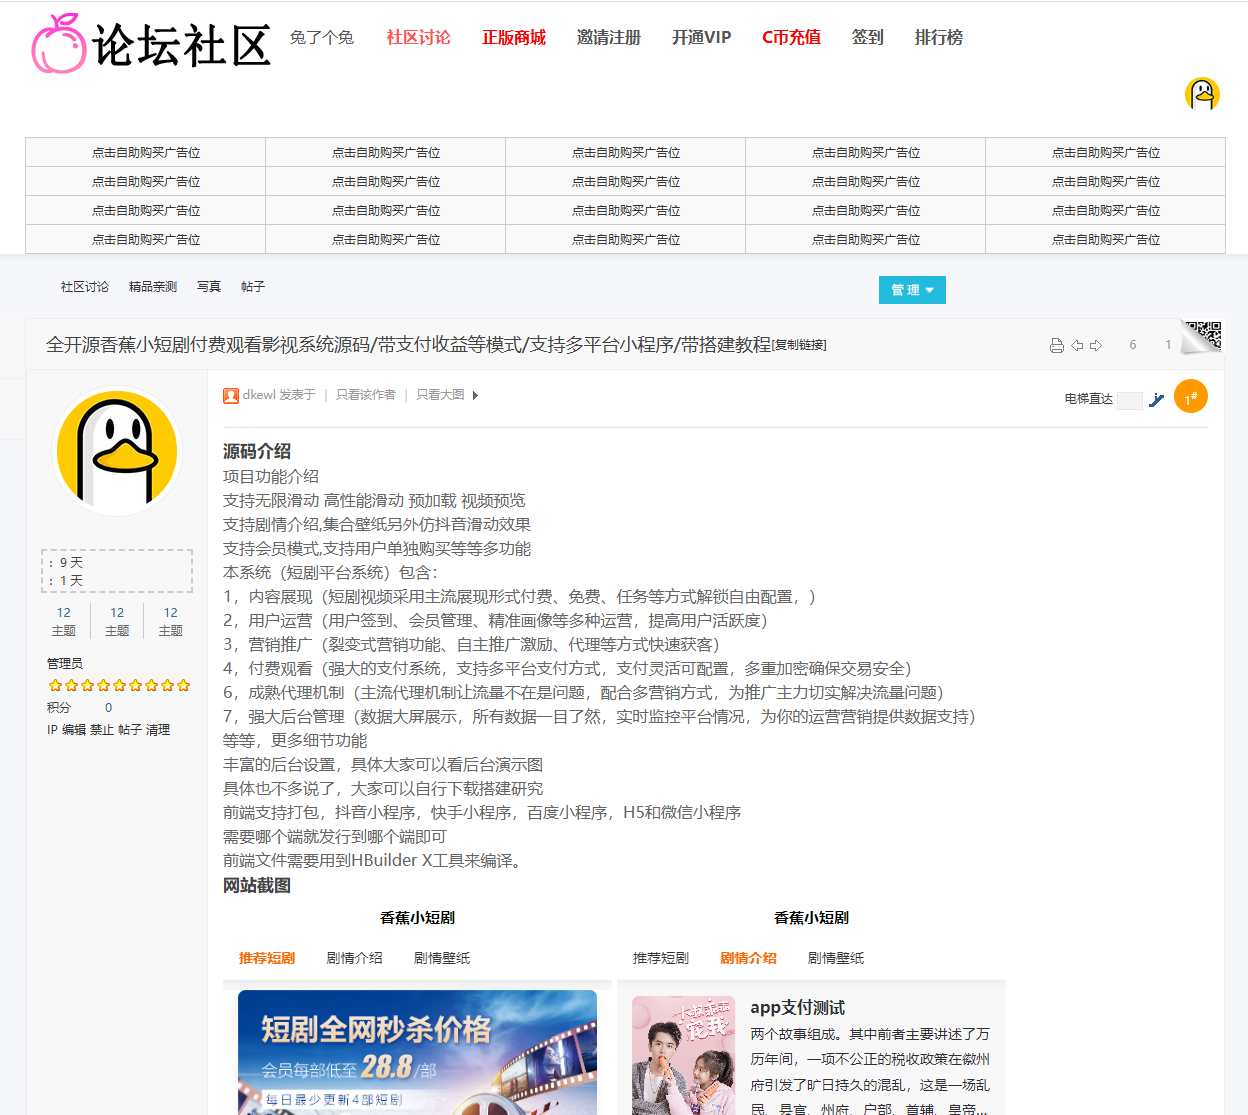Click the penguin avatar in top-right header
The image size is (1248, 1115).
coord(1202,94)
